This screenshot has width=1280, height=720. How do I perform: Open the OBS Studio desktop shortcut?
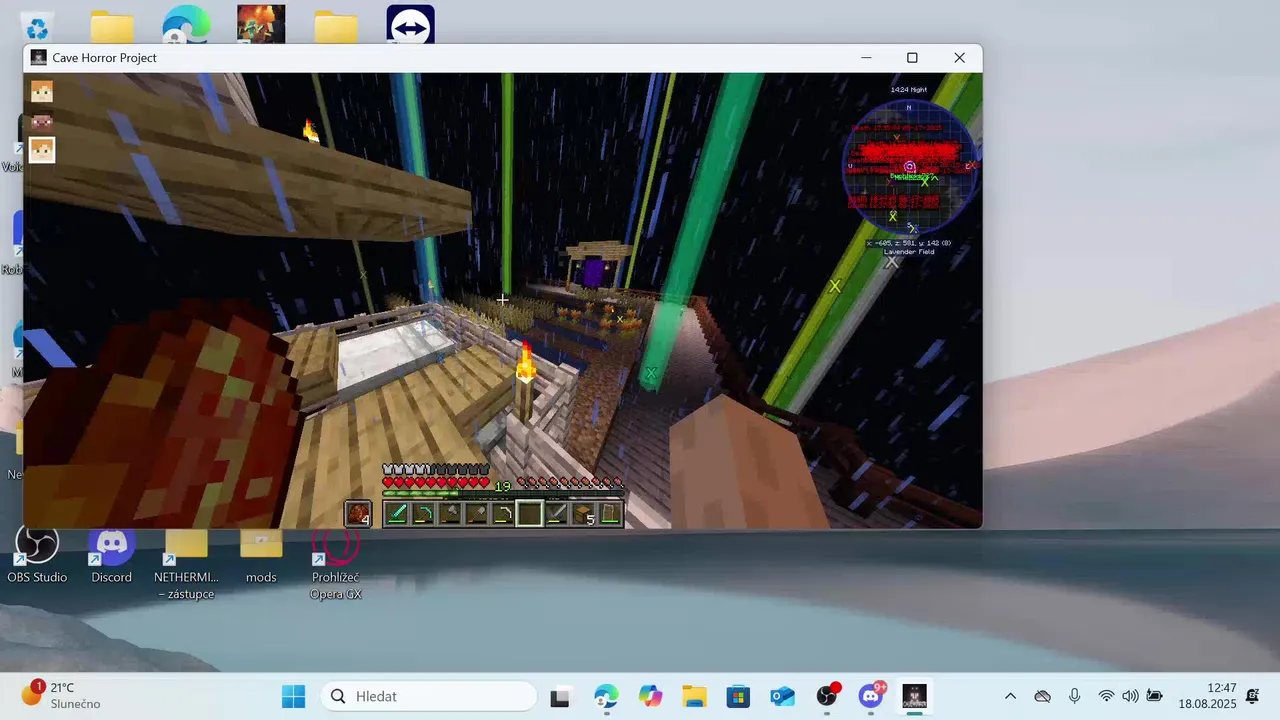[37, 554]
